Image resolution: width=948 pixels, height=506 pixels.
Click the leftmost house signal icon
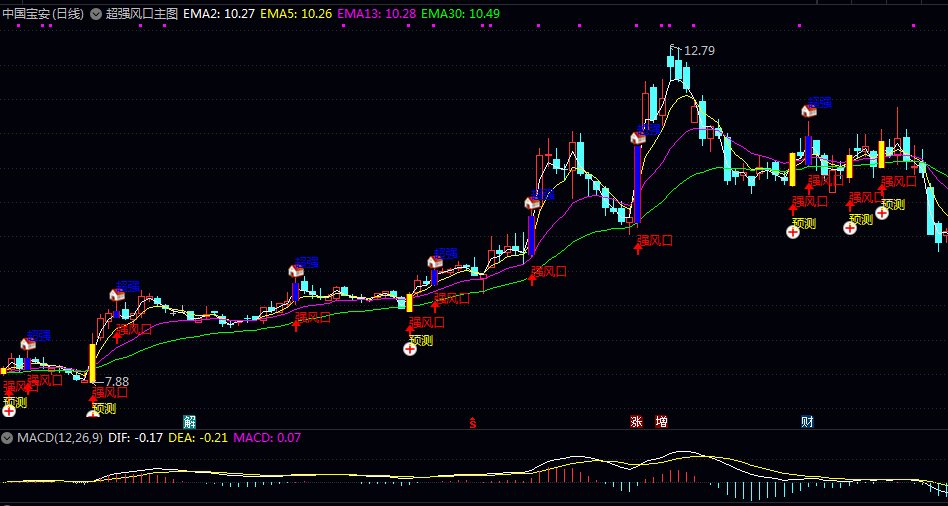28,344
